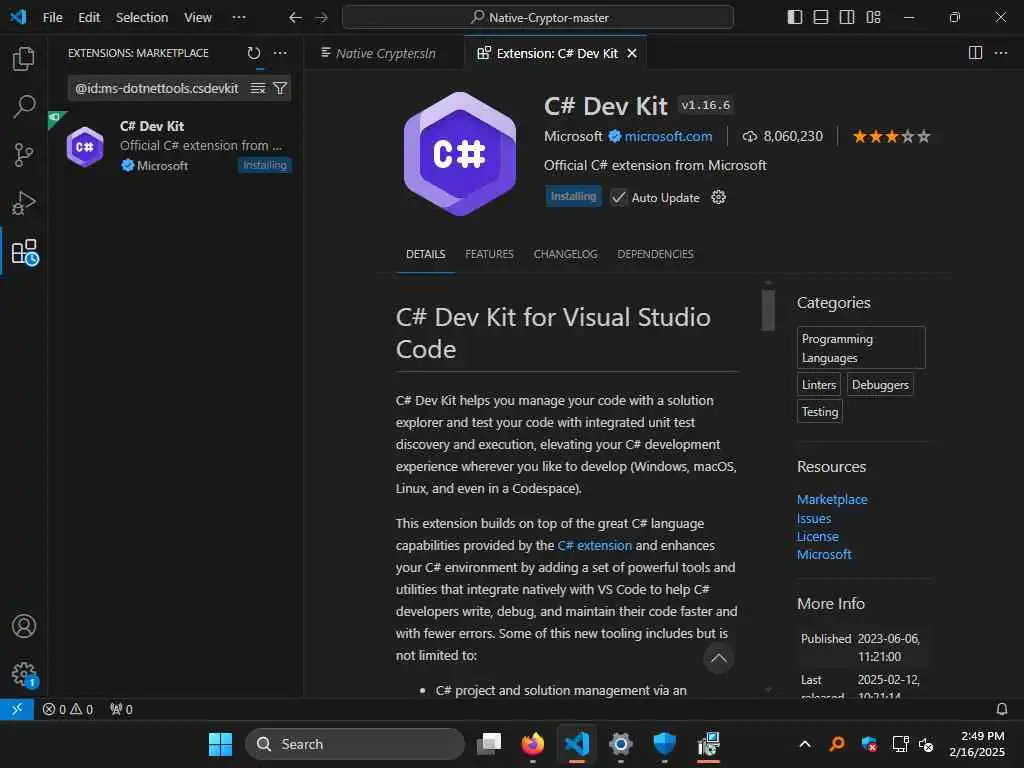Open the microsoft.com publisher link
The image size is (1024, 768).
click(668, 136)
